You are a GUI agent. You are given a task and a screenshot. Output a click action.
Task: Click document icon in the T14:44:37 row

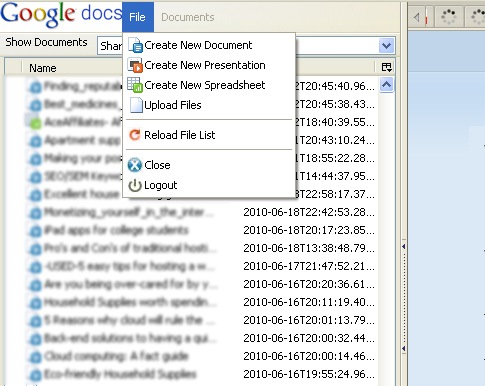click(35, 177)
